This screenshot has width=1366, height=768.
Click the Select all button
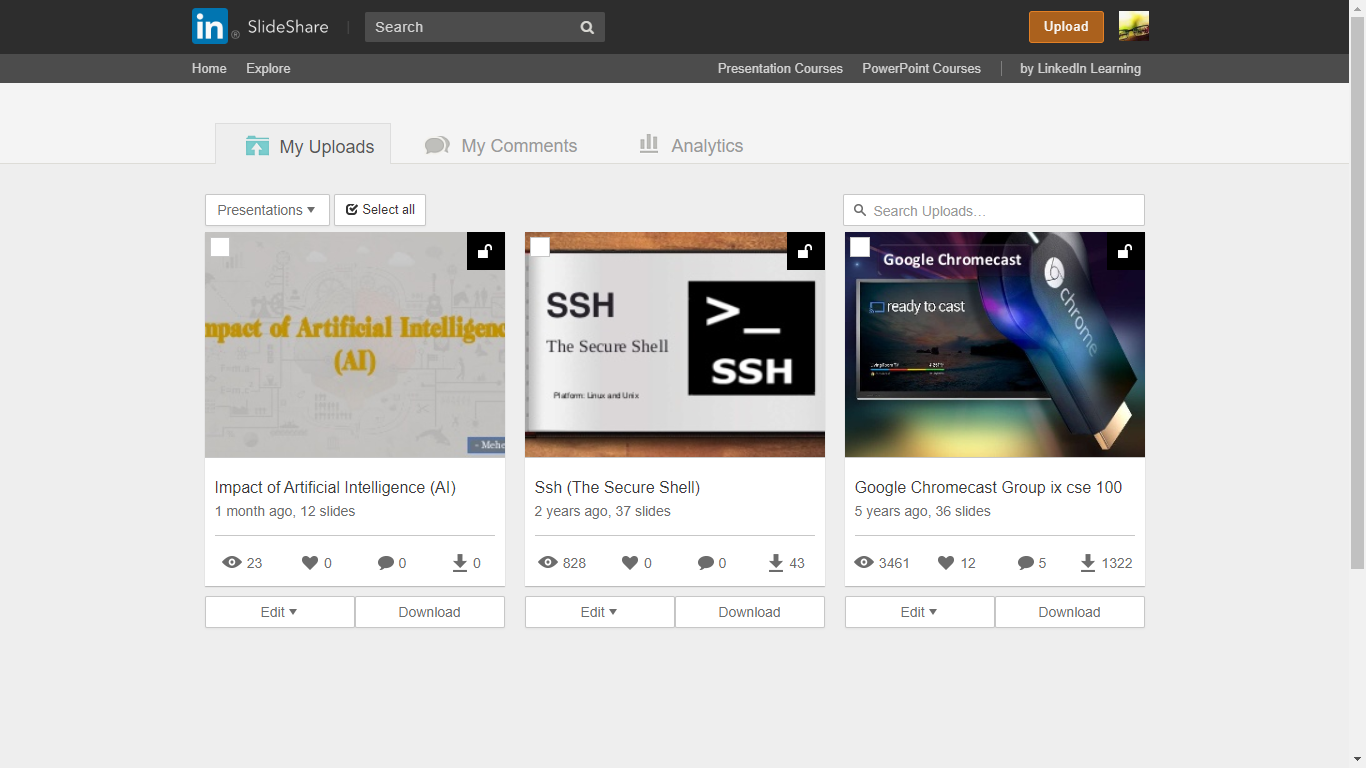[380, 210]
